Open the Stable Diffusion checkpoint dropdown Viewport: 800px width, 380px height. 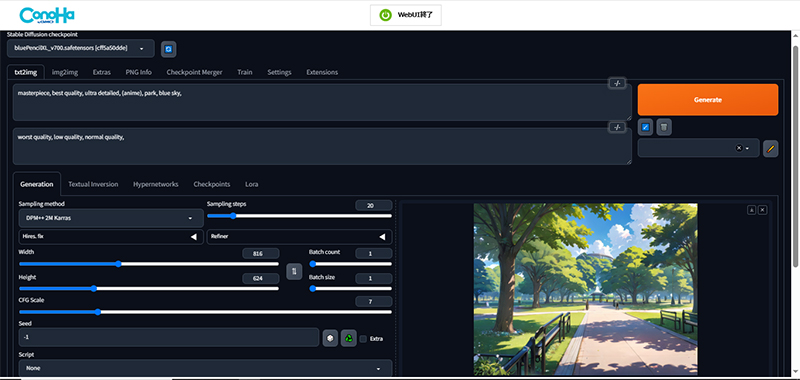click(x=81, y=48)
